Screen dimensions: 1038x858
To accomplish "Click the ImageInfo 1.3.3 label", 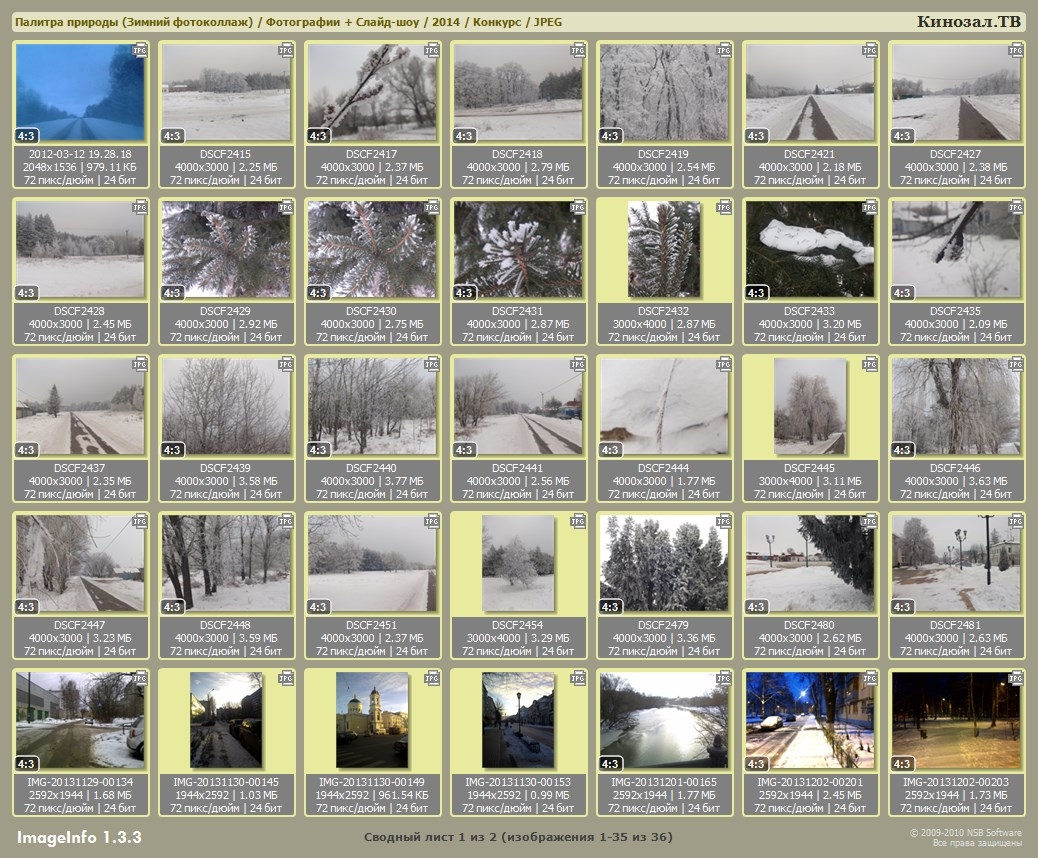I will click(79, 837).
